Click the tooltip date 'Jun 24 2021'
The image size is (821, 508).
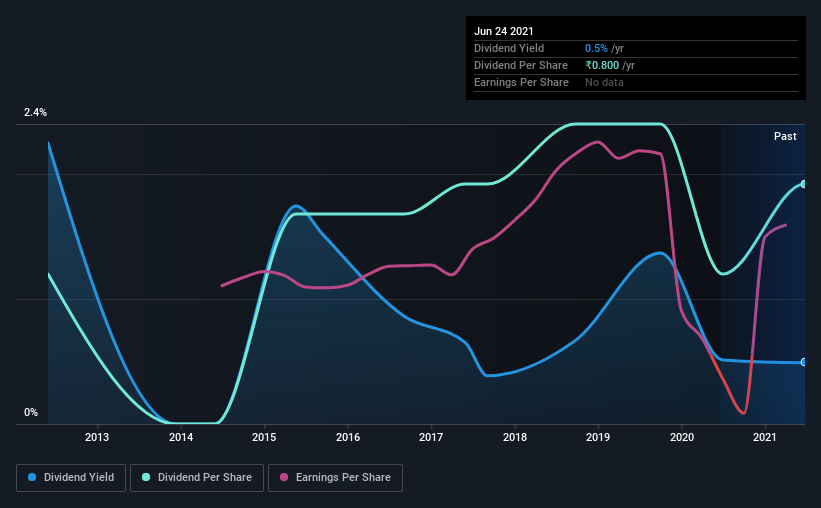pyautogui.click(x=503, y=31)
